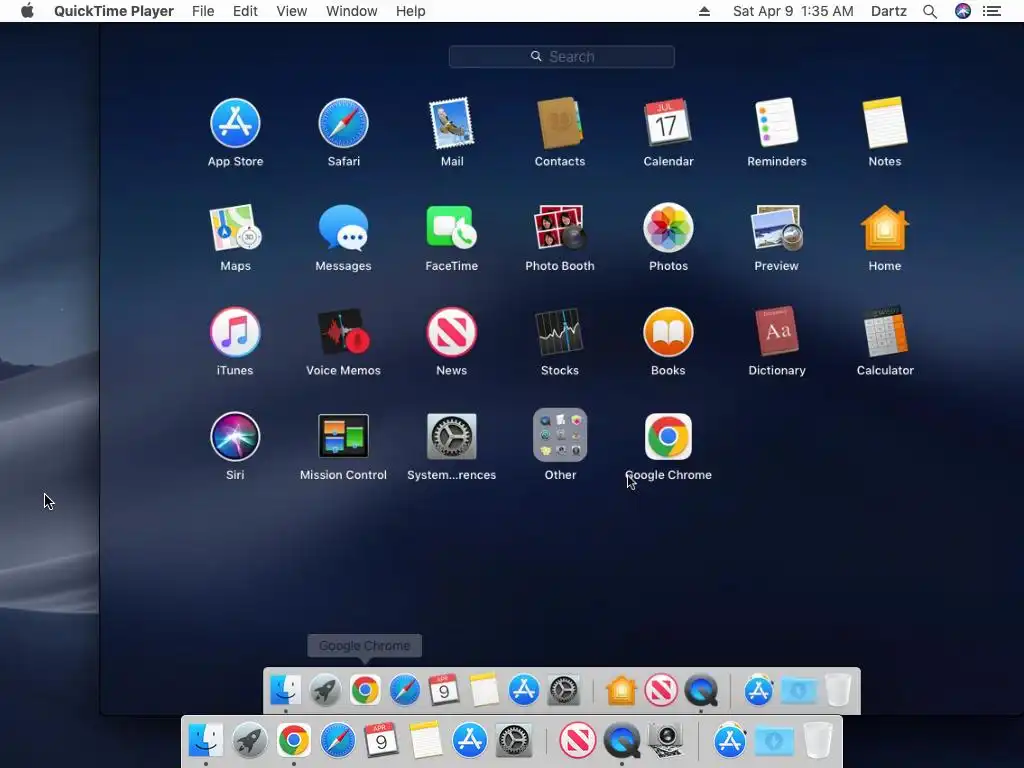Activate Siri from the menu bar
The image size is (1024, 768).
pyautogui.click(x=963, y=11)
